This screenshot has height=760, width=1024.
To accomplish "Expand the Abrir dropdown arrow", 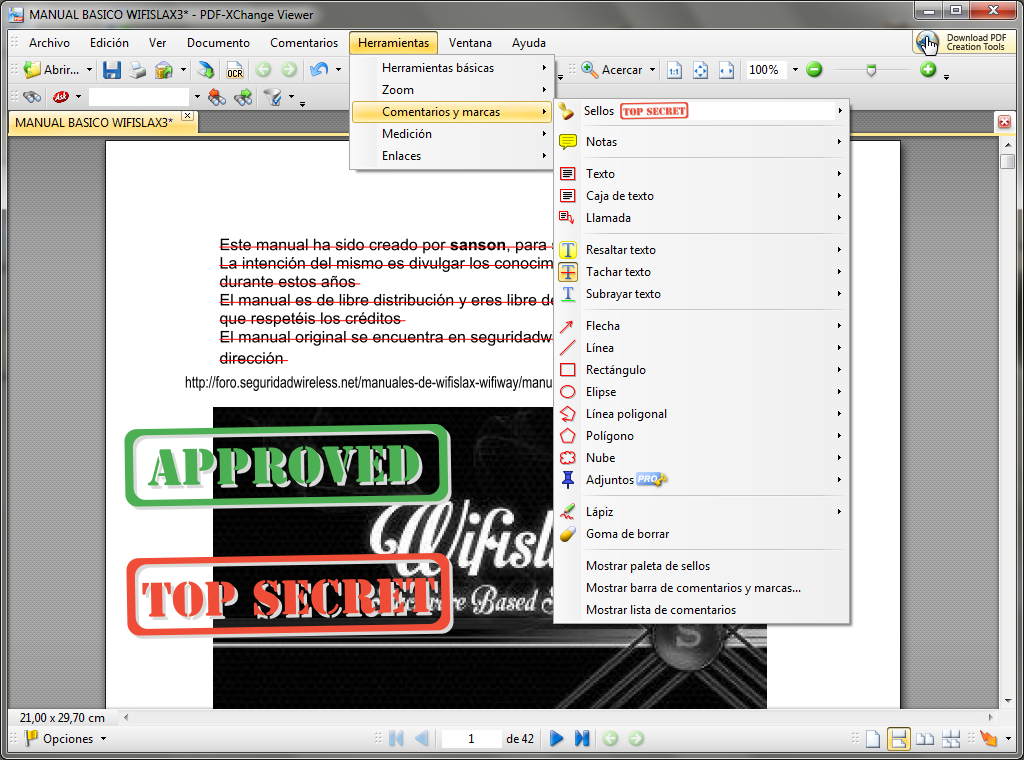I will point(89,70).
